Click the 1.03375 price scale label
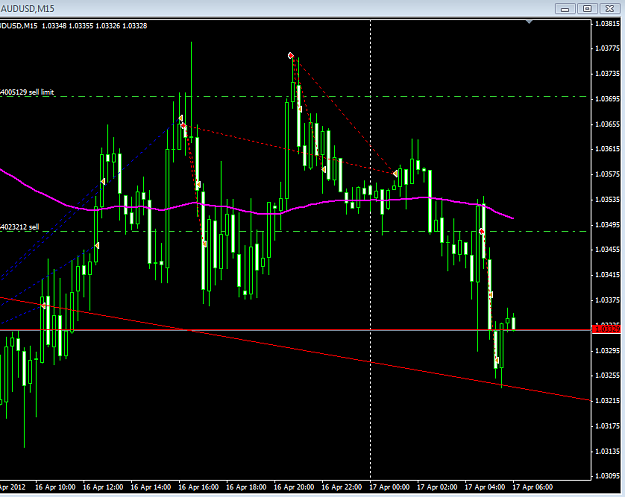This screenshot has width=625, height=497. click(607, 300)
